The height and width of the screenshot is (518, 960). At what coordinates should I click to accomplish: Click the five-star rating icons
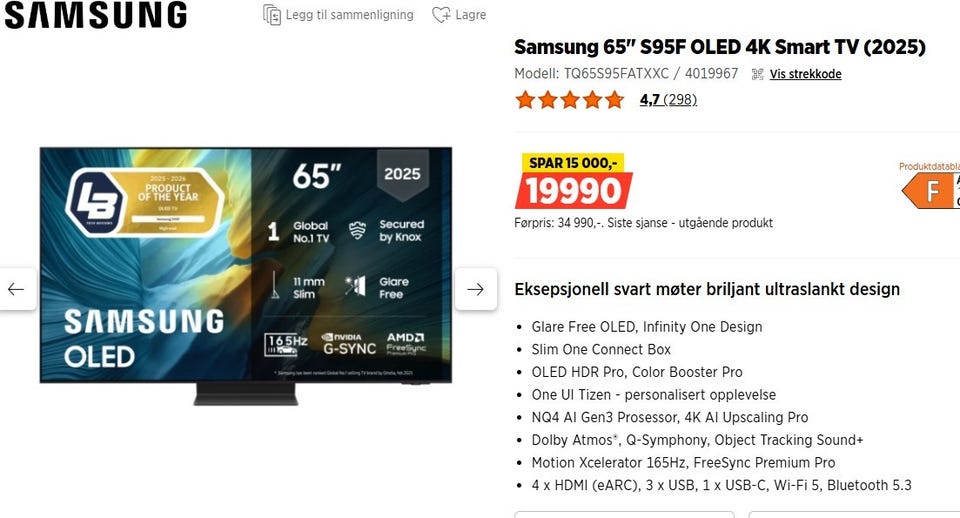pos(569,100)
